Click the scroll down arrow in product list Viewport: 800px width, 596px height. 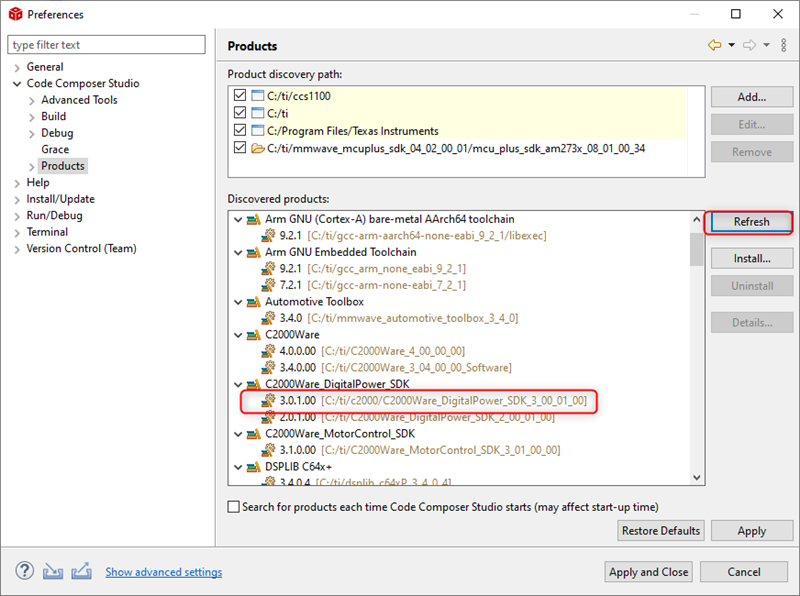[696, 477]
